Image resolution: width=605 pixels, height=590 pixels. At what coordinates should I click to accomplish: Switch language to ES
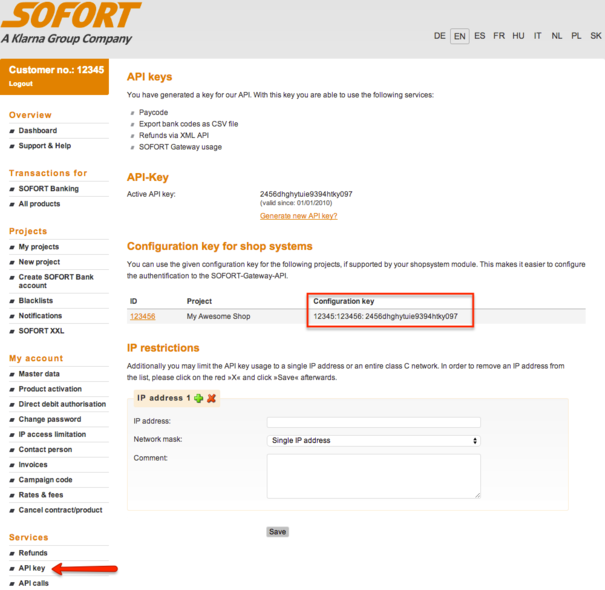click(x=480, y=36)
